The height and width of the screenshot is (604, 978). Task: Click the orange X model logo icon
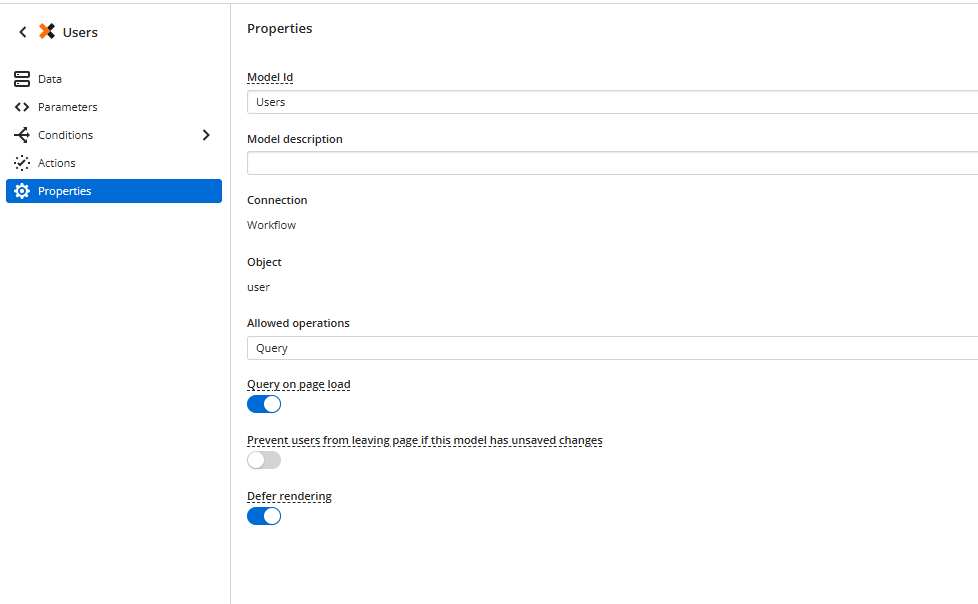[47, 32]
